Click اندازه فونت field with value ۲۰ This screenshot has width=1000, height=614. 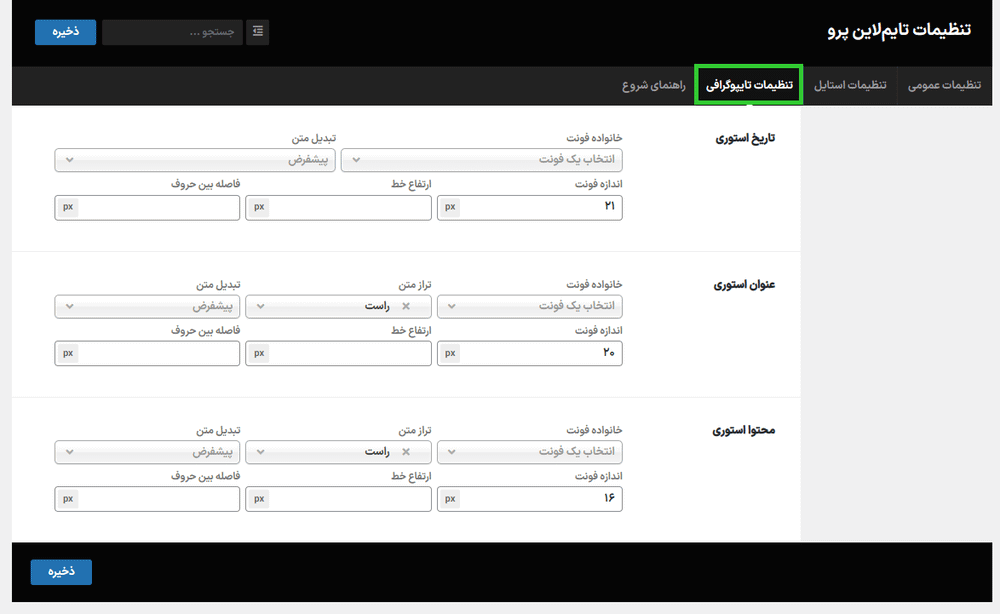click(x=529, y=353)
